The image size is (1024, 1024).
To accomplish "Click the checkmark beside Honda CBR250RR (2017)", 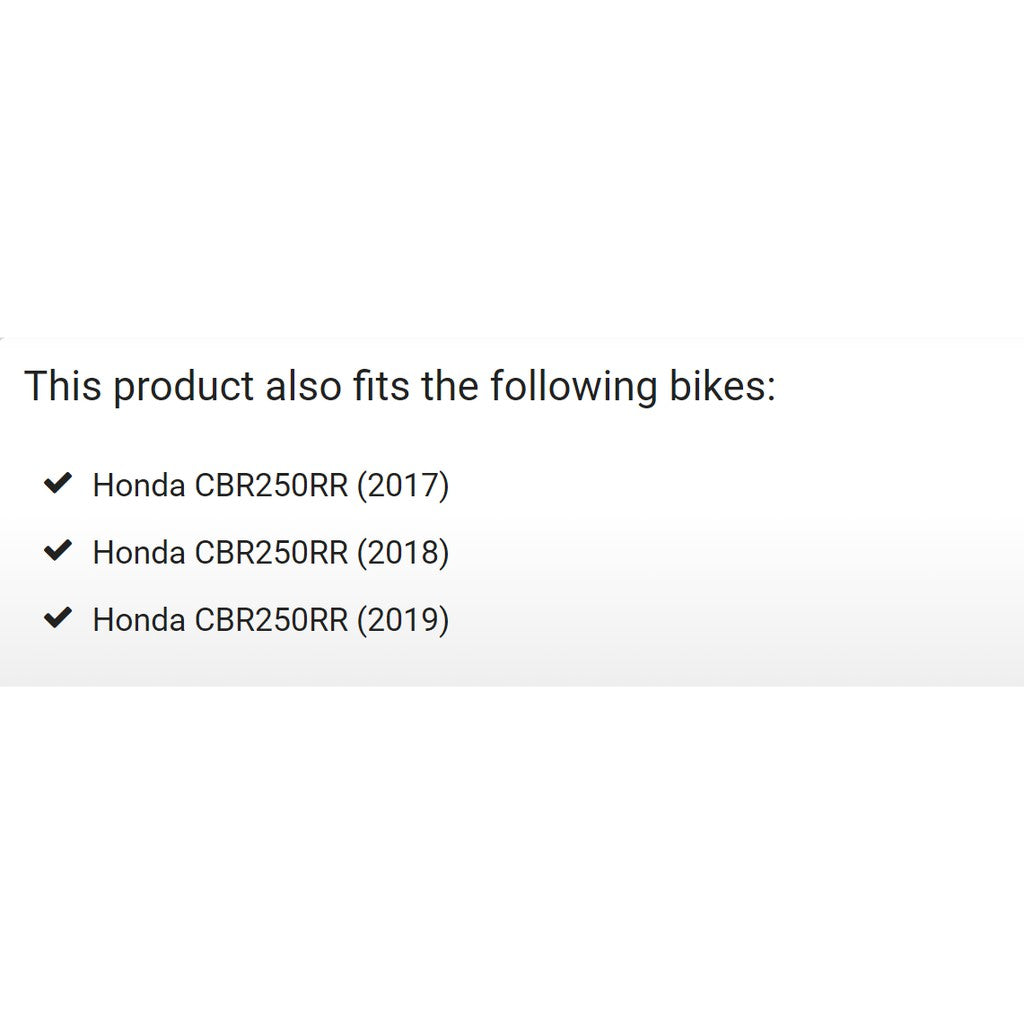I will (59, 484).
